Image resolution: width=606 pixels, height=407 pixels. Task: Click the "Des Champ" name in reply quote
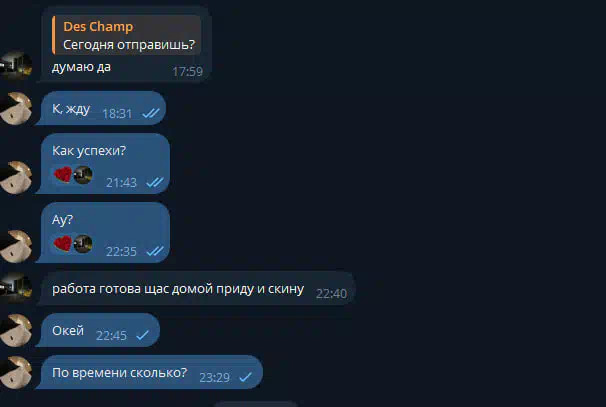(x=98, y=27)
